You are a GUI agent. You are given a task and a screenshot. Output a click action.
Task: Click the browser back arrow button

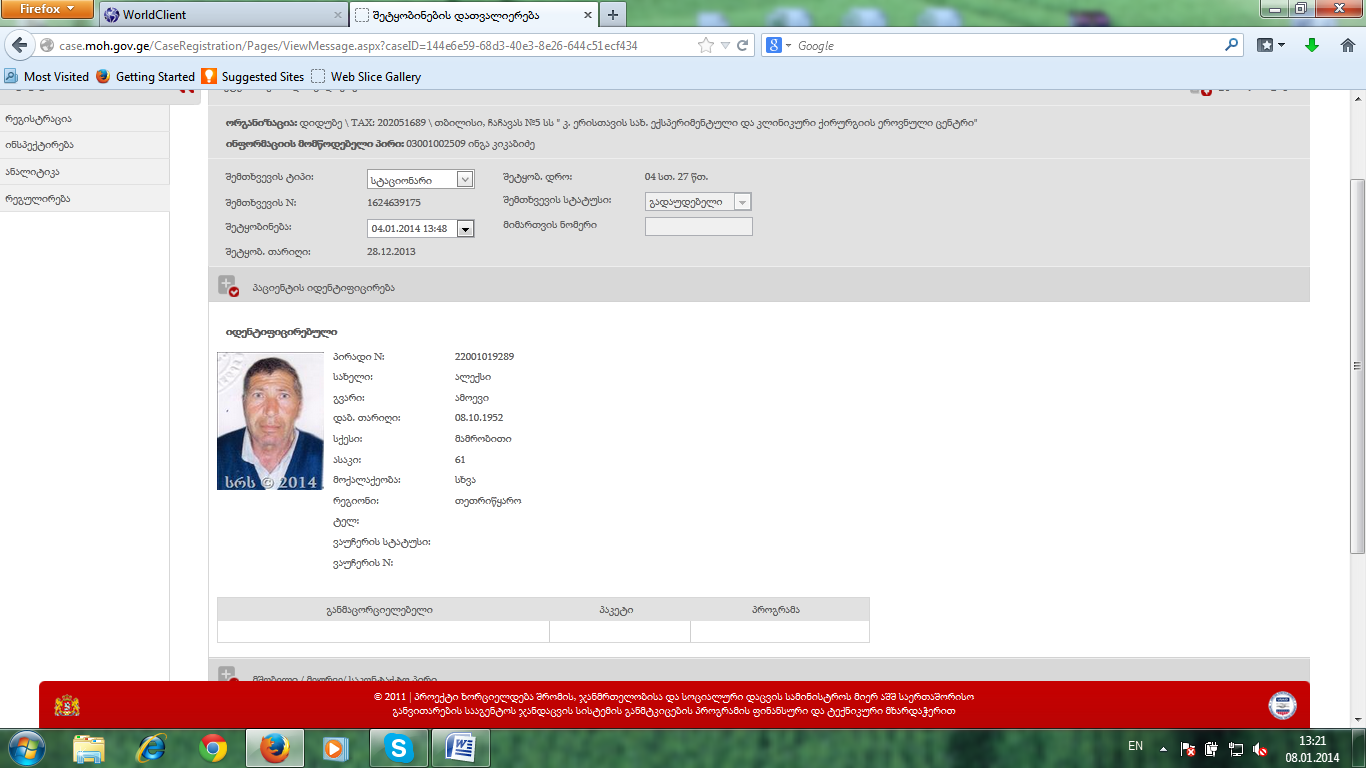(20, 46)
